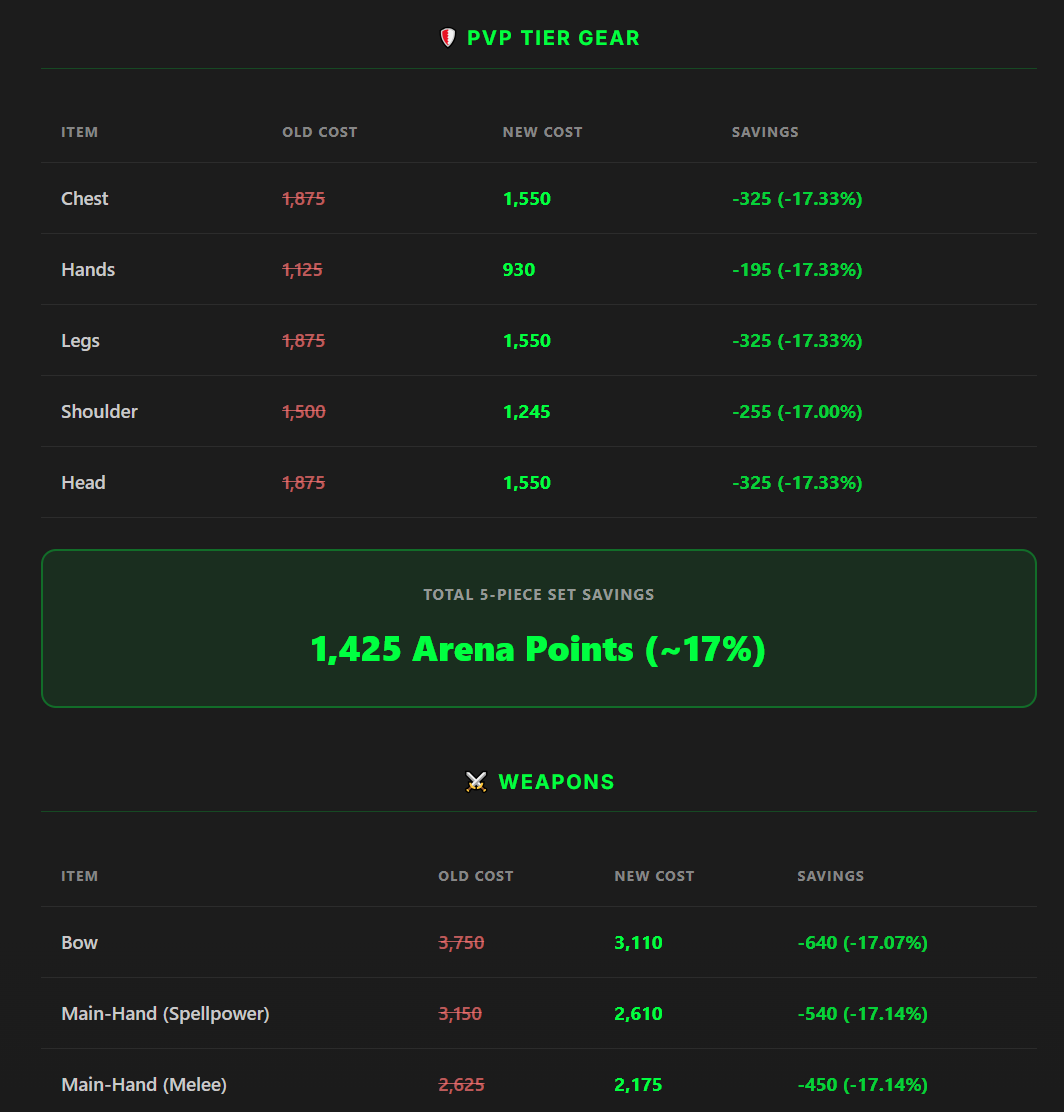Click Old Cost header in tier gear table
The image size is (1064, 1112).
pyautogui.click(x=319, y=132)
